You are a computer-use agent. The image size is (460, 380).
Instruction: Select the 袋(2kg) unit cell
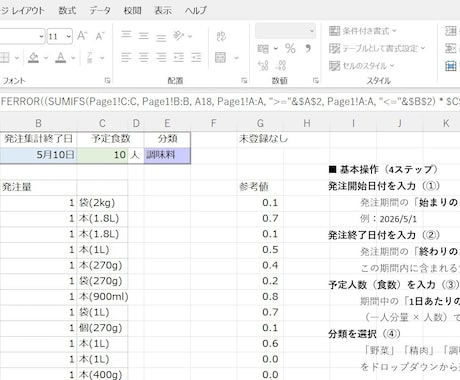click(x=102, y=203)
